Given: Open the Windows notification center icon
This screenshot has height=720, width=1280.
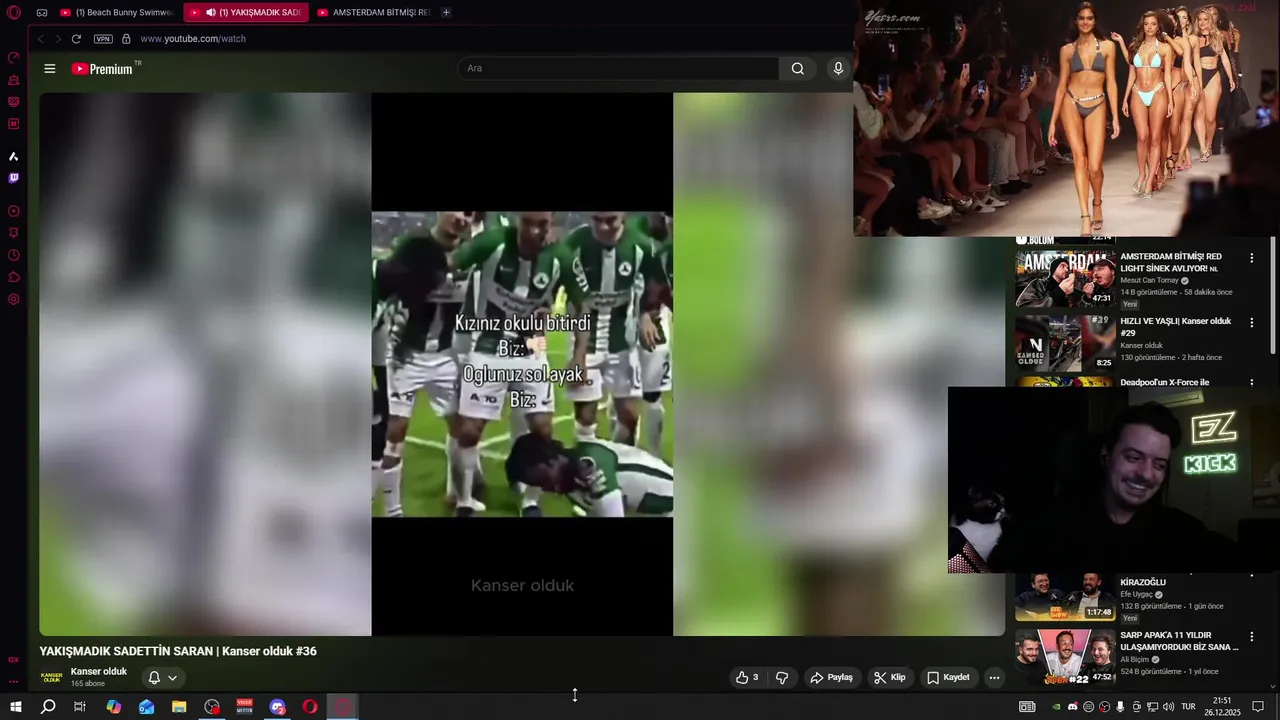Looking at the screenshot, I should (x=1258, y=707).
